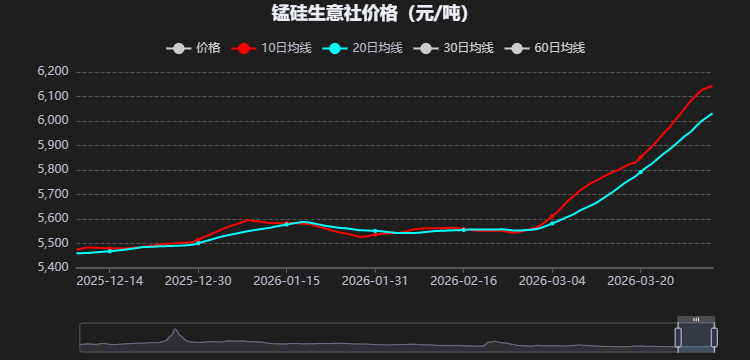Click the cyan line data point at 2026-03-20
This screenshot has height=360, width=750.
pos(640,172)
